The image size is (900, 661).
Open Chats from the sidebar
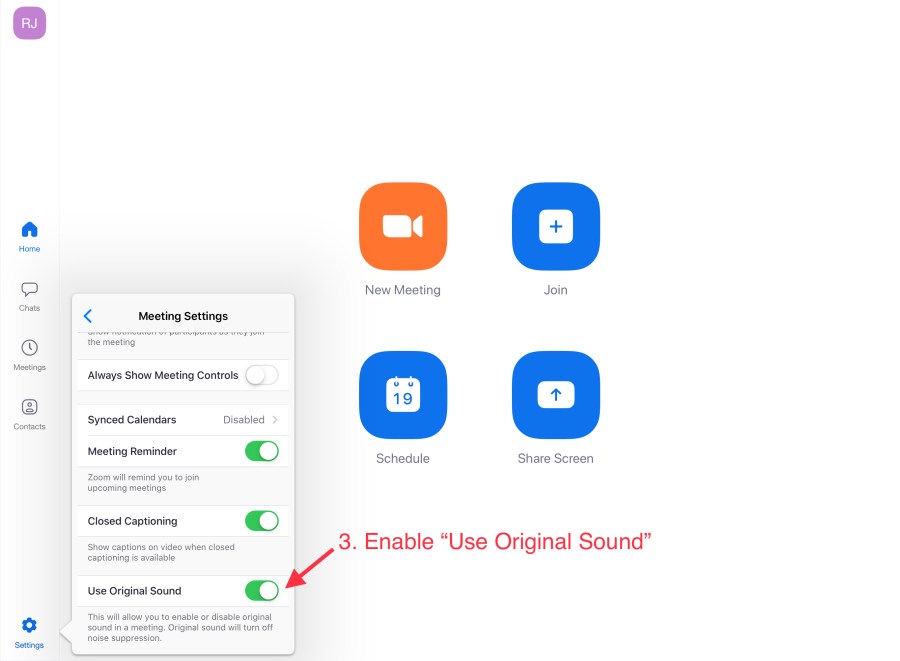[29, 295]
